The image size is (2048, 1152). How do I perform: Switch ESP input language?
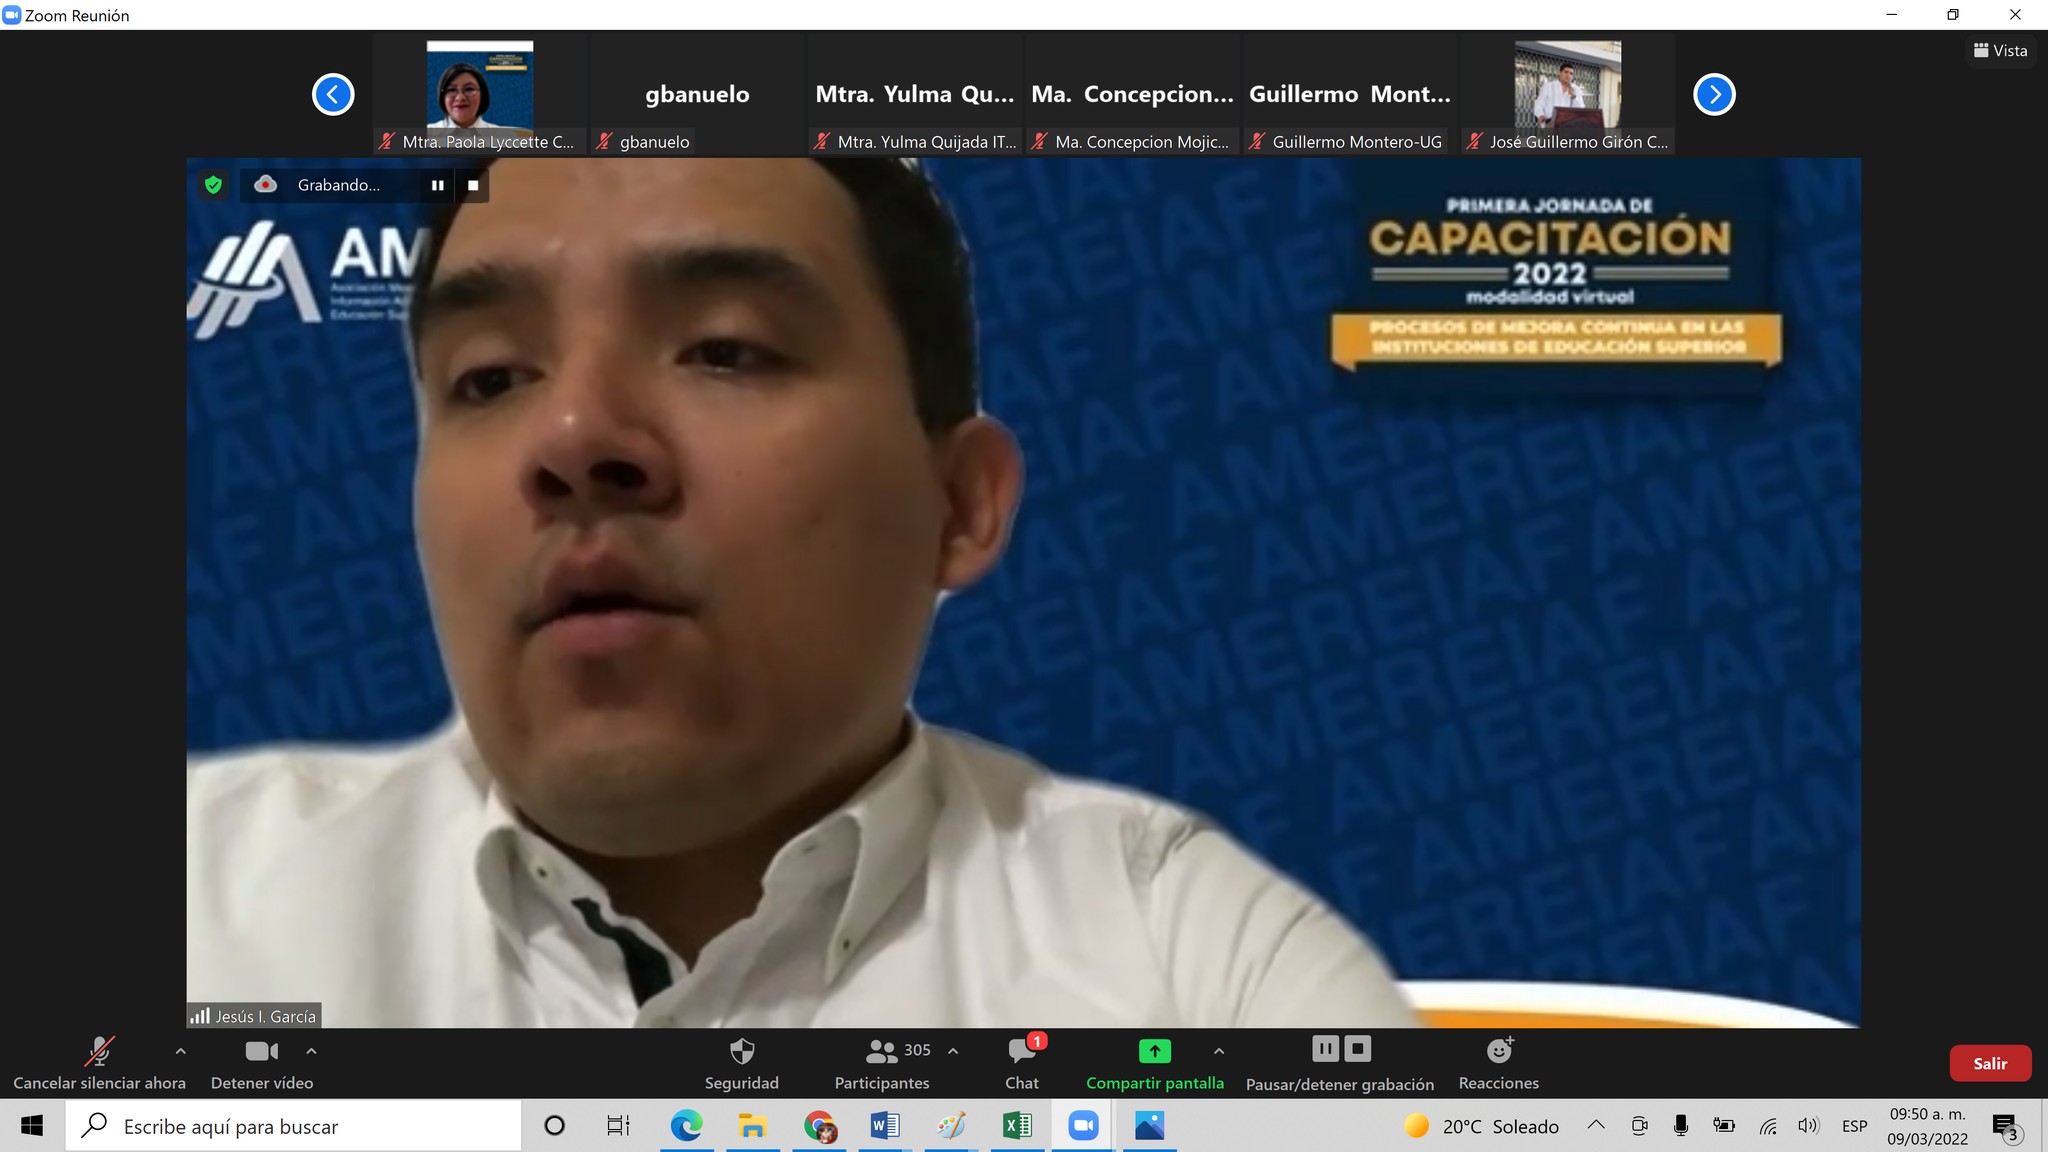click(1854, 1126)
